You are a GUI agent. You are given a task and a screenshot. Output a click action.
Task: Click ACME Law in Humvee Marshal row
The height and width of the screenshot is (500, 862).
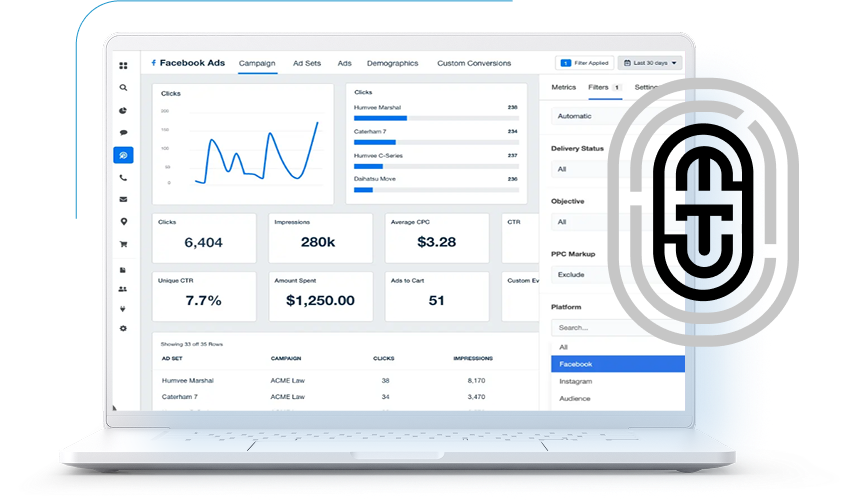coord(288,380)
